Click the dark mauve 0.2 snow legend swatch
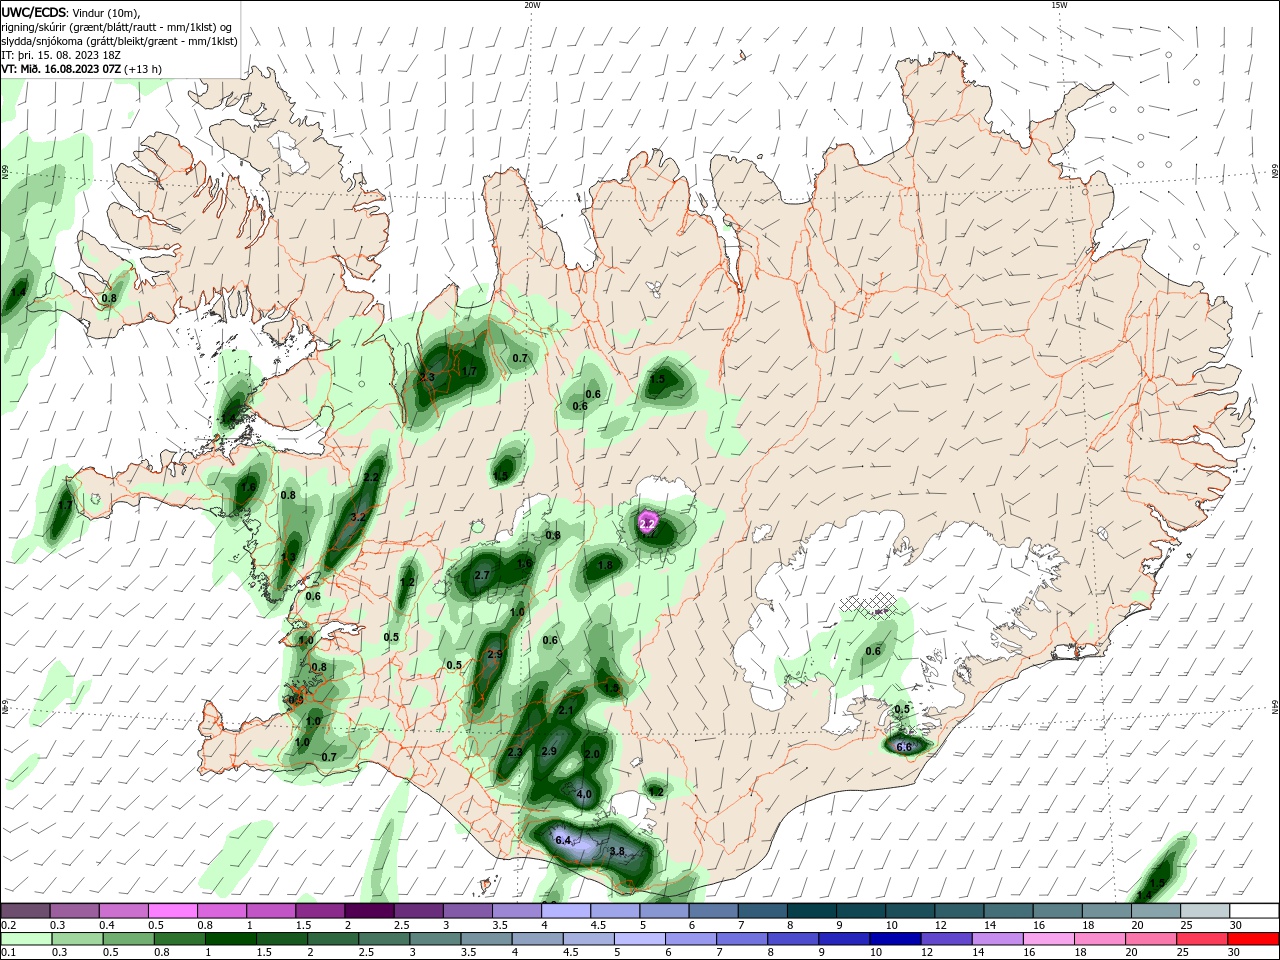The width and height of the screenshot is (1280, 960). (25, 911)
